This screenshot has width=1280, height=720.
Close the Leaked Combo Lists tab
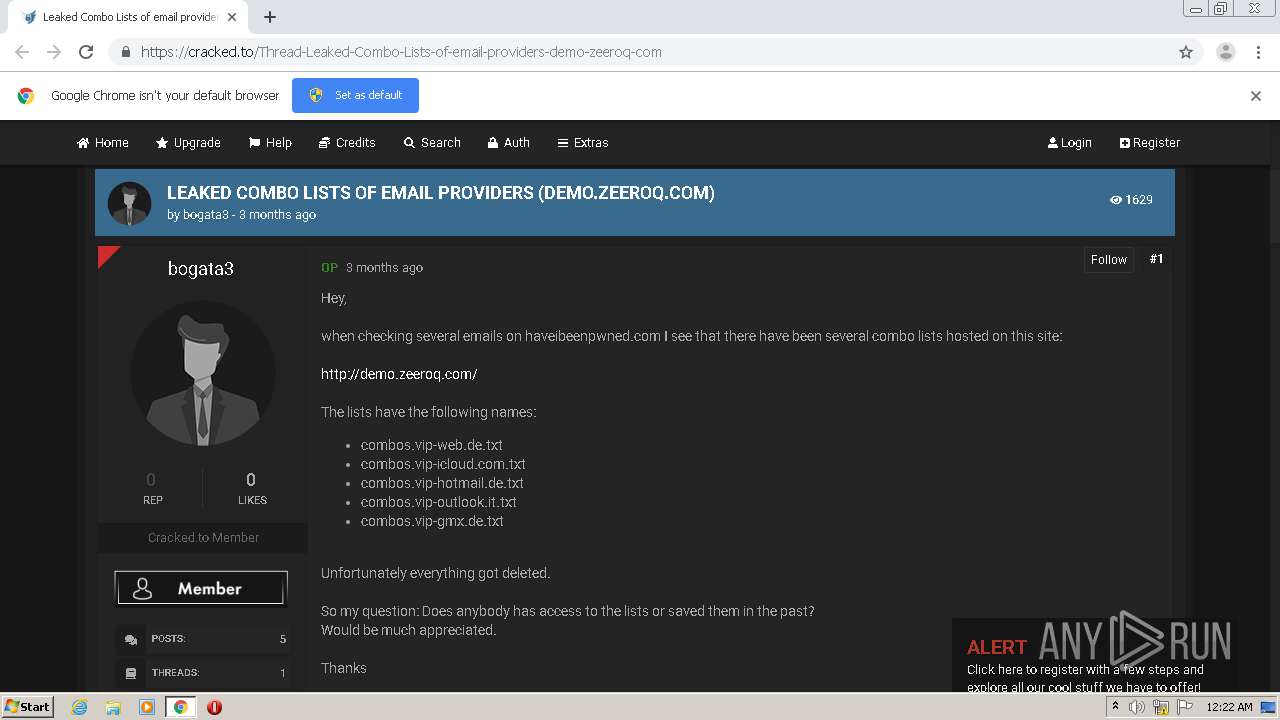coord(232,17)
